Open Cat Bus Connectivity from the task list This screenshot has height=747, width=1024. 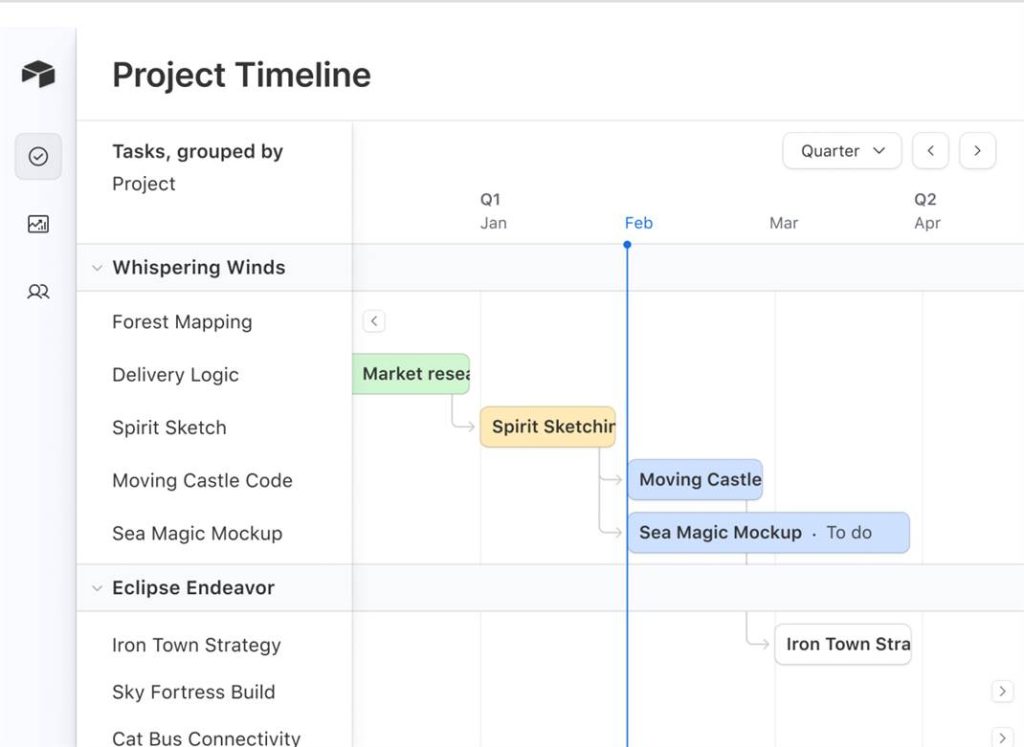tap(204, 737)
